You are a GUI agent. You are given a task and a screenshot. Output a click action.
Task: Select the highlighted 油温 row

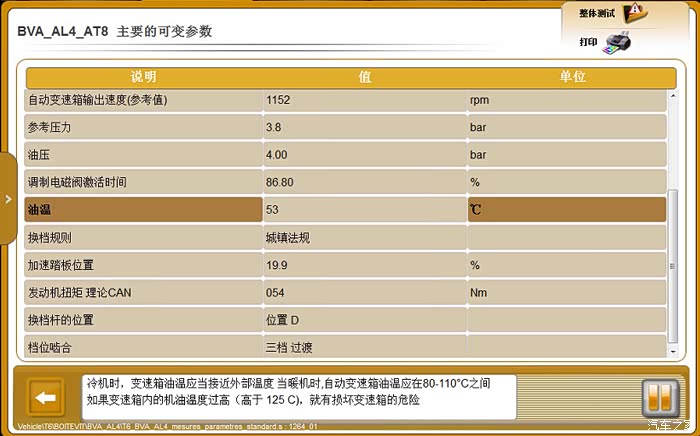(x=345, y=210)
